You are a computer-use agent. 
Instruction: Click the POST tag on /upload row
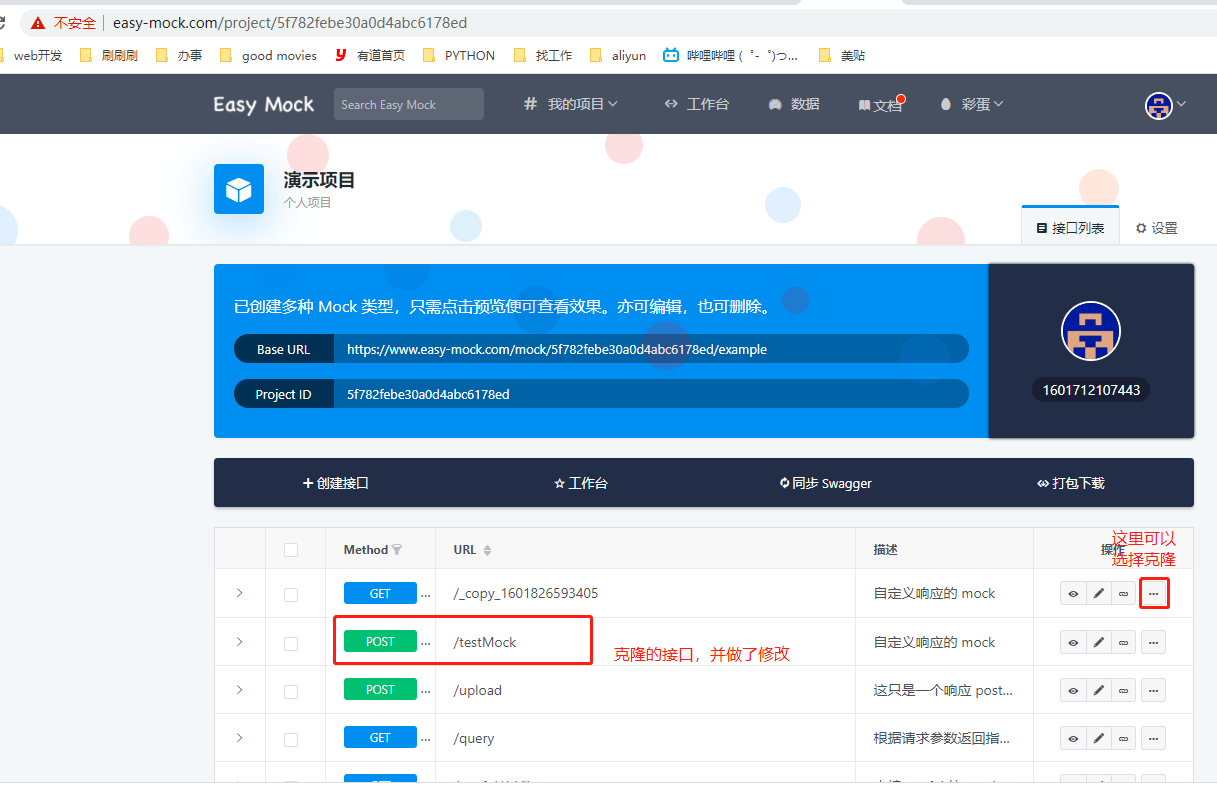pos(380,689)
